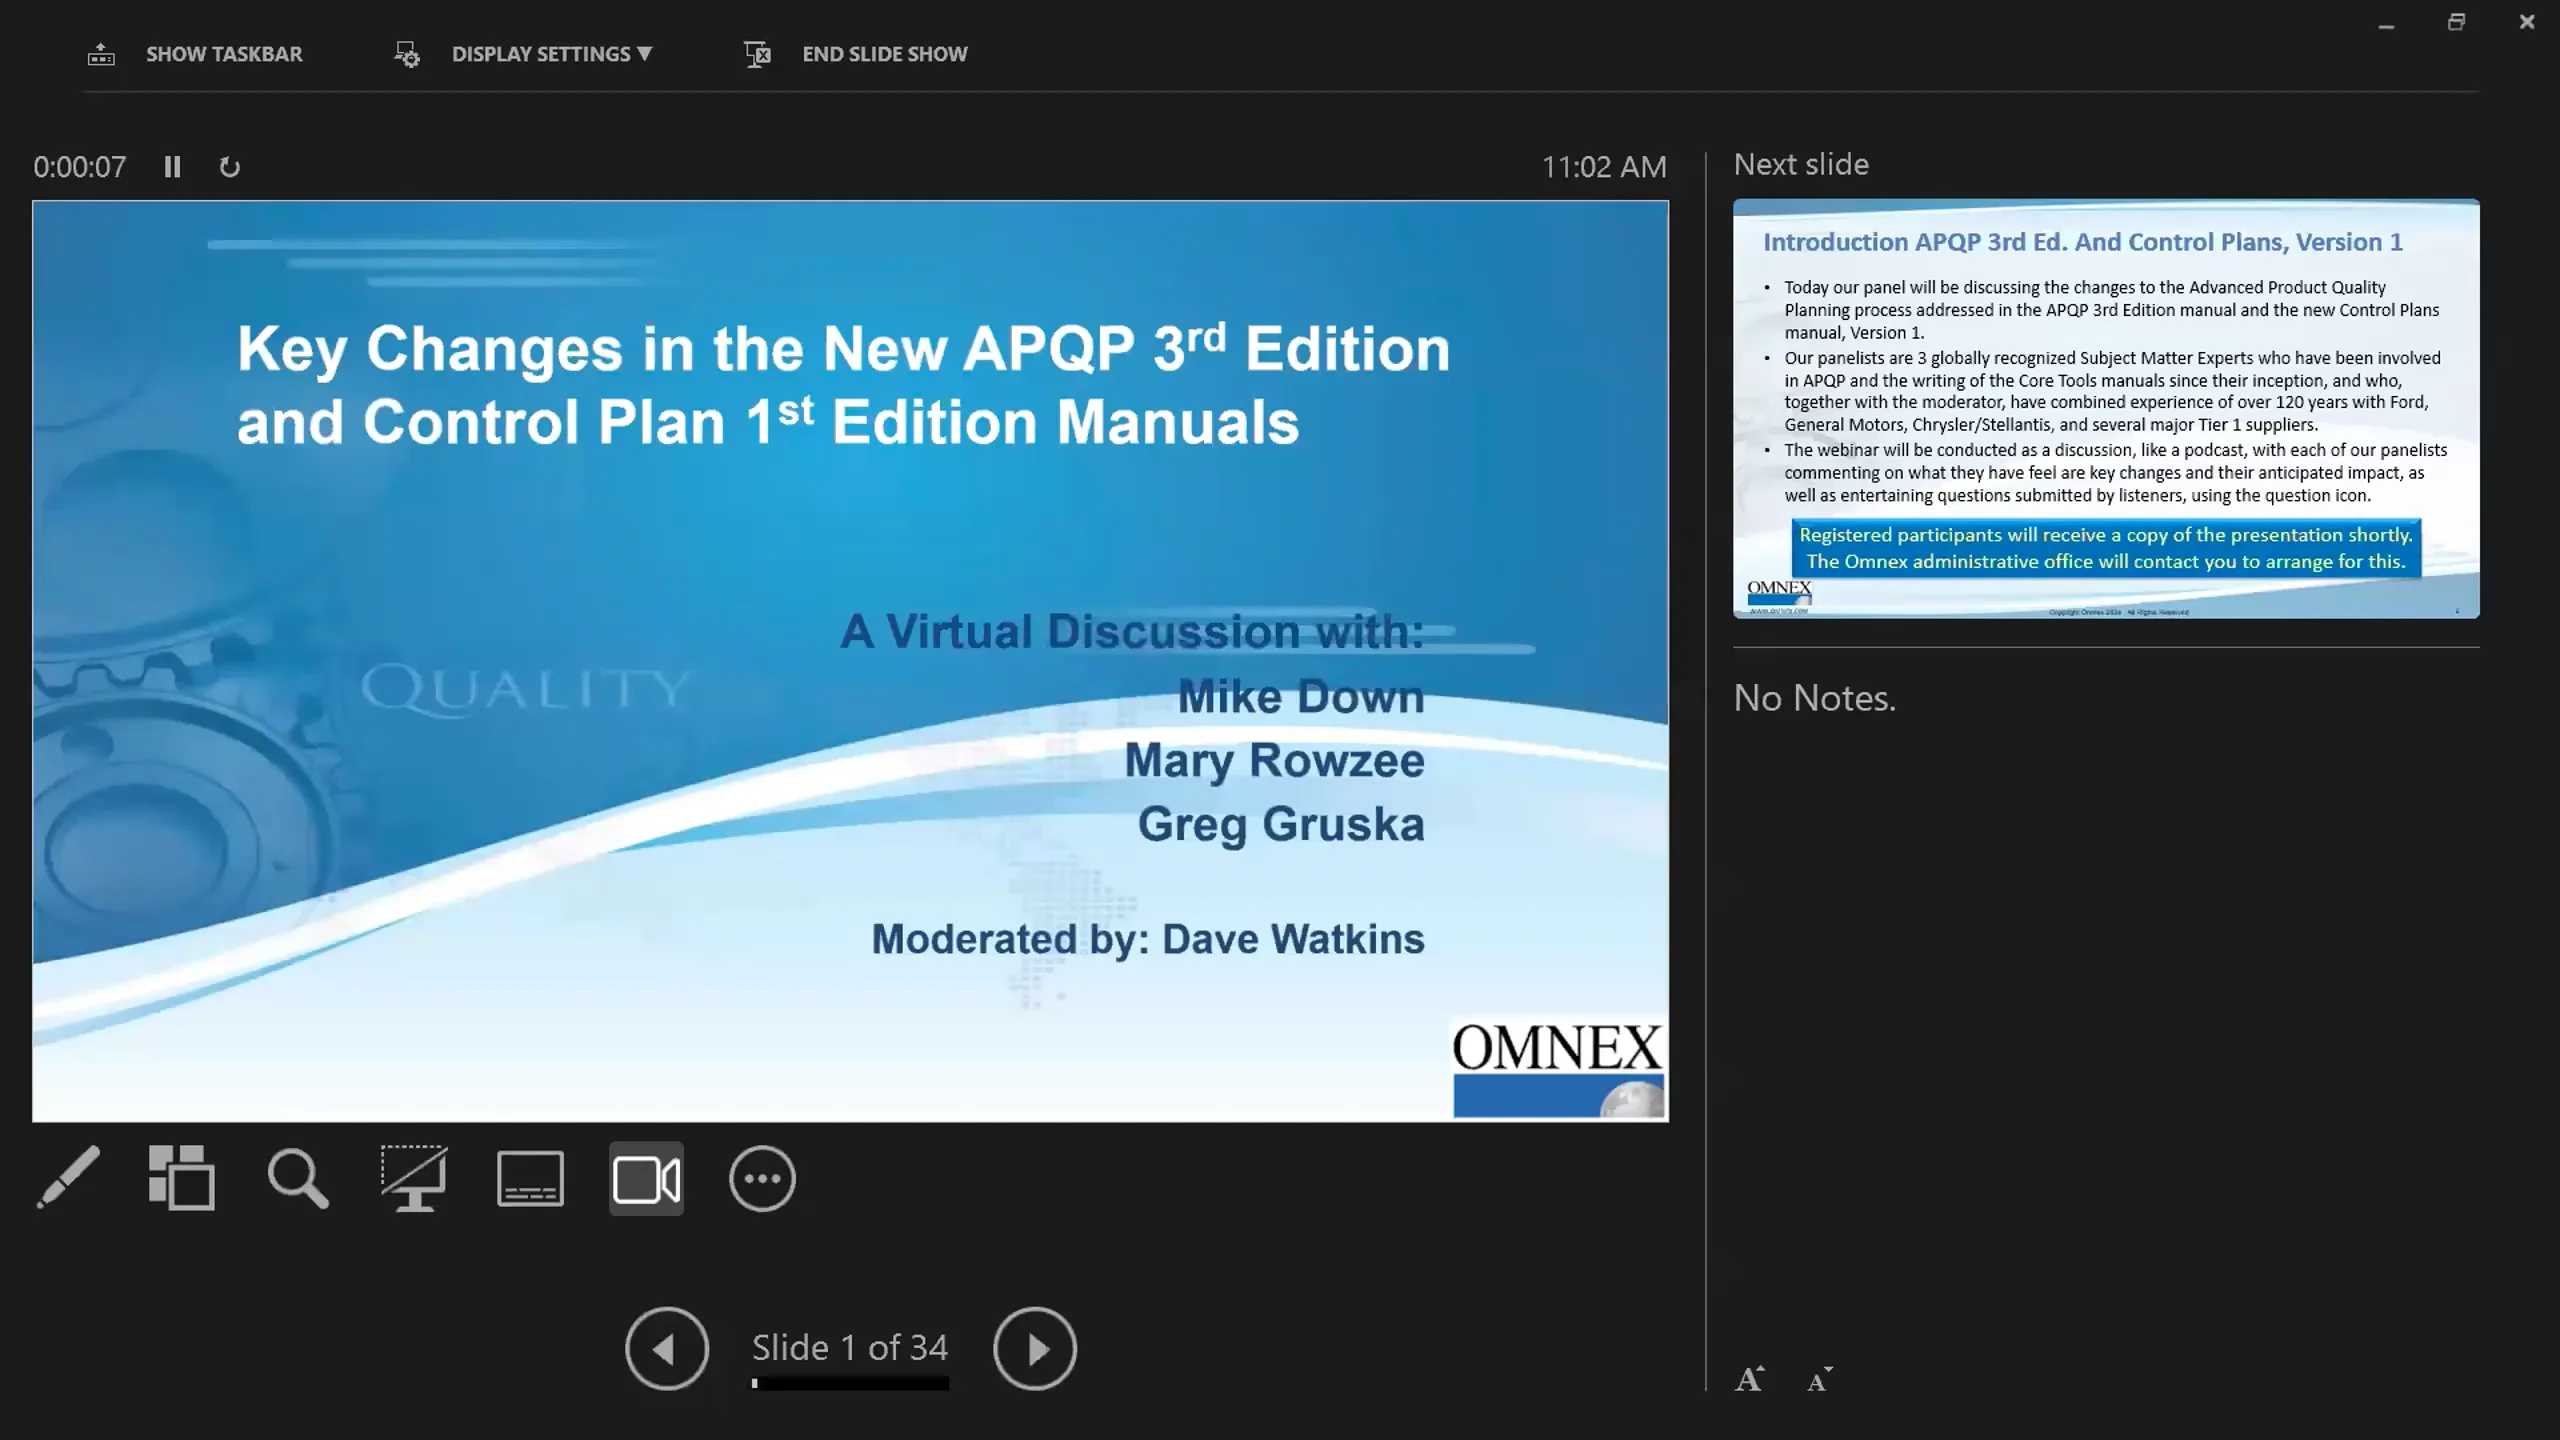The image size is (2560, 1440).
Task: Zoom into the slide with the magnifier tool
Action: click(x=297, y=1179)
